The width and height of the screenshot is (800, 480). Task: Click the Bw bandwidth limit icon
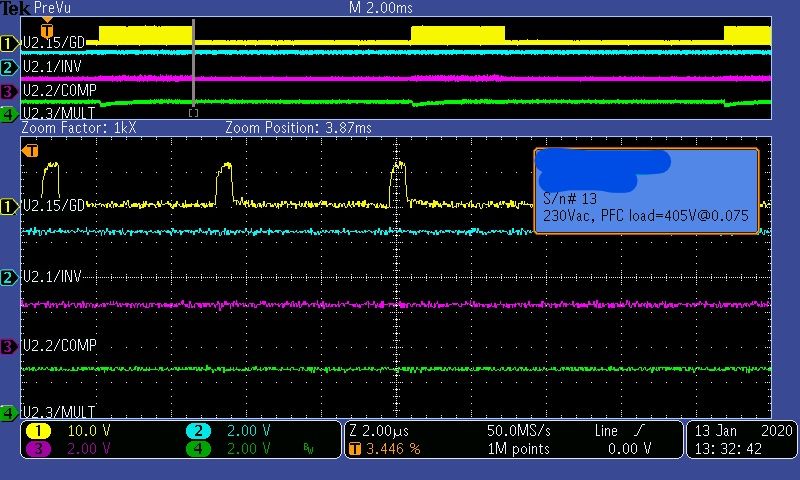308,449
